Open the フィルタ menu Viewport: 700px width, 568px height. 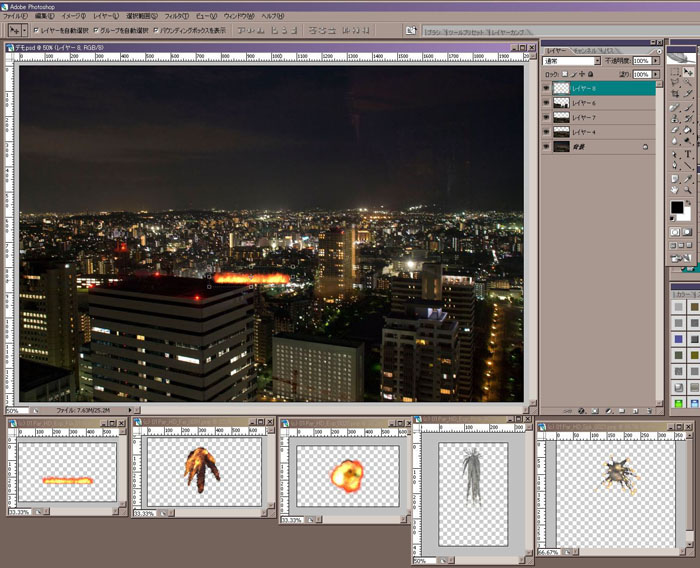coord(176,17)
